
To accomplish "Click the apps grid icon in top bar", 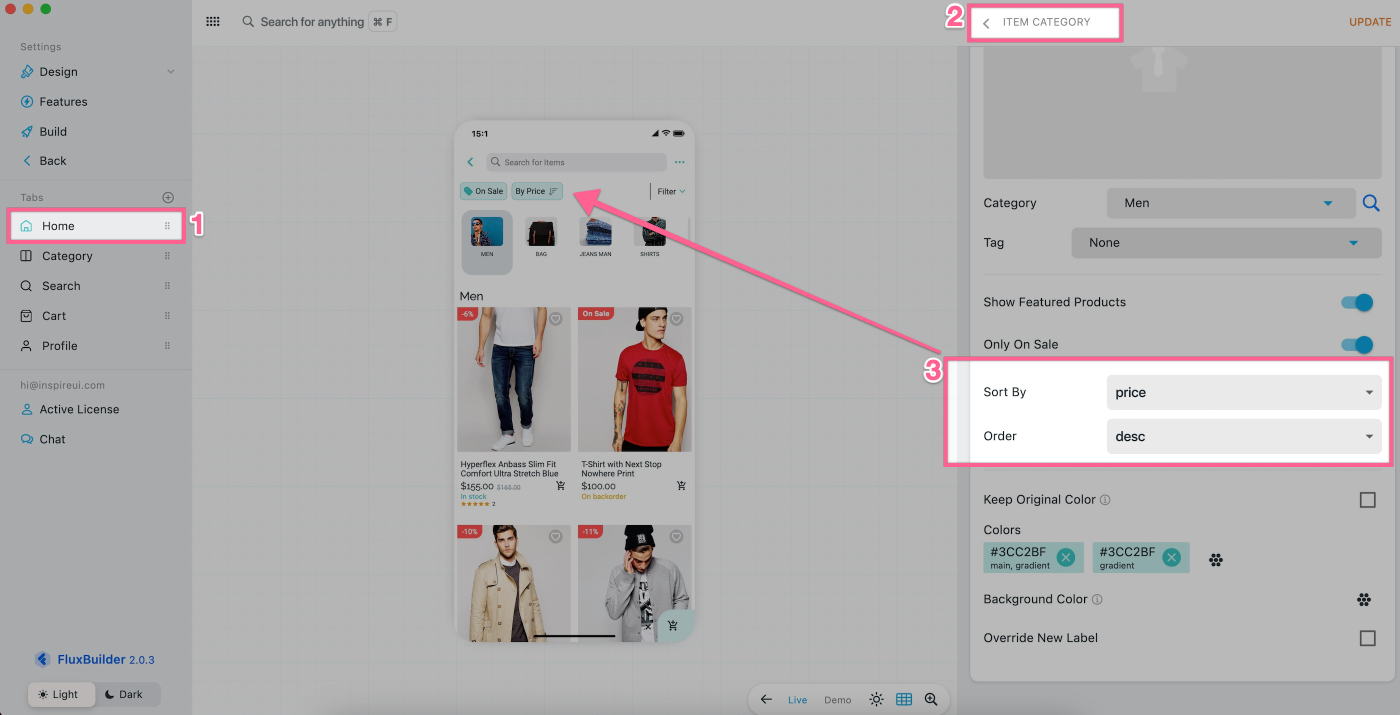I will point(213,22).
